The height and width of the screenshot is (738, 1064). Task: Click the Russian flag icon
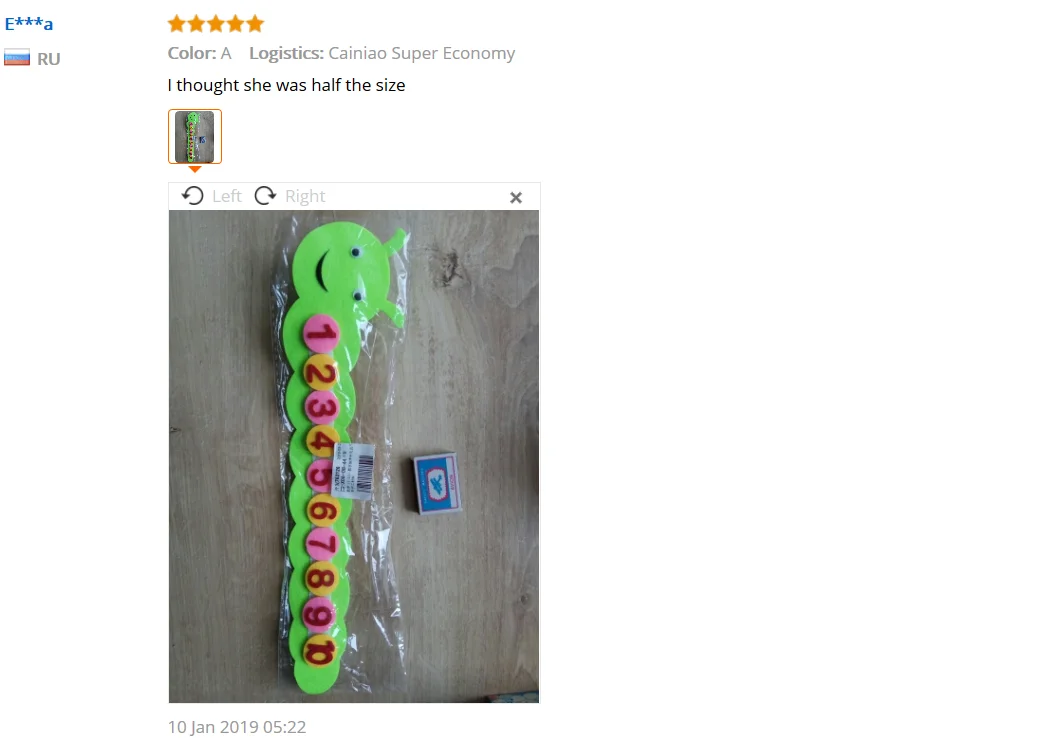tap(17, 58)
